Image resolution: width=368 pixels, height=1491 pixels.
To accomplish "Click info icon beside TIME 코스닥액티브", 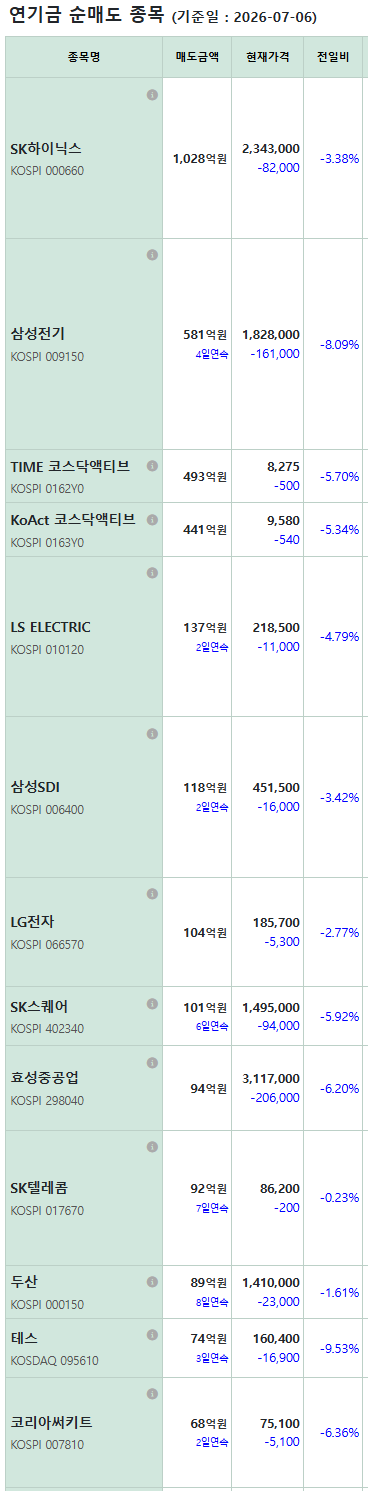I will (x=152, y=466).
